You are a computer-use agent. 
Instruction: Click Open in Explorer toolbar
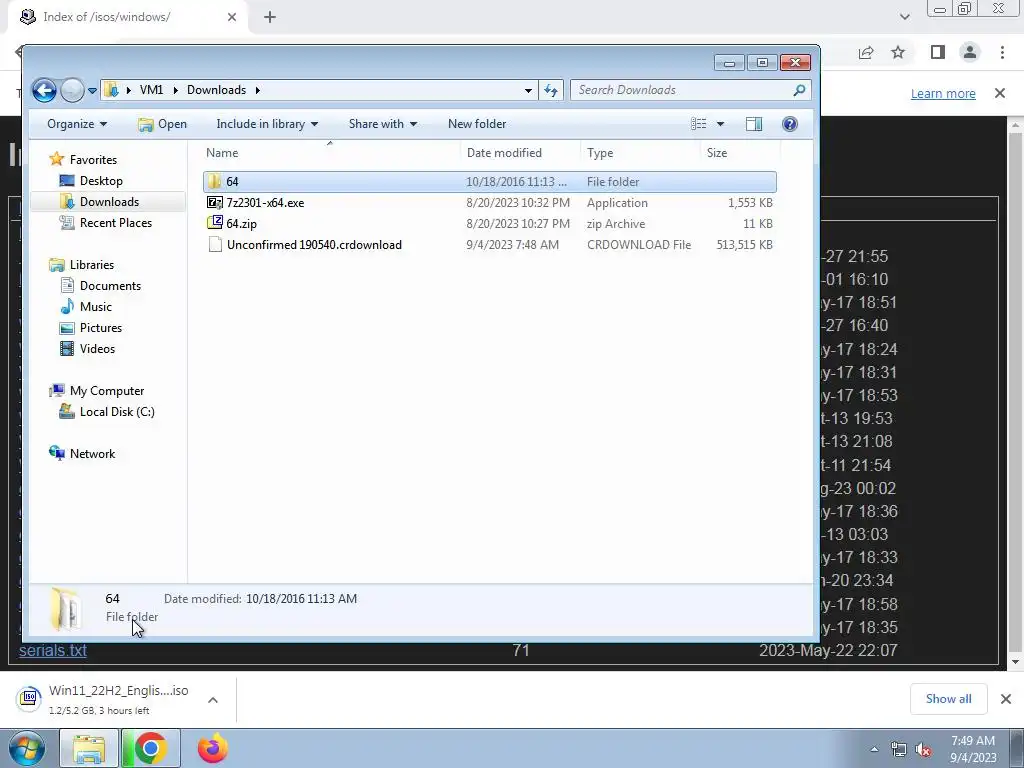click(163, 124)
